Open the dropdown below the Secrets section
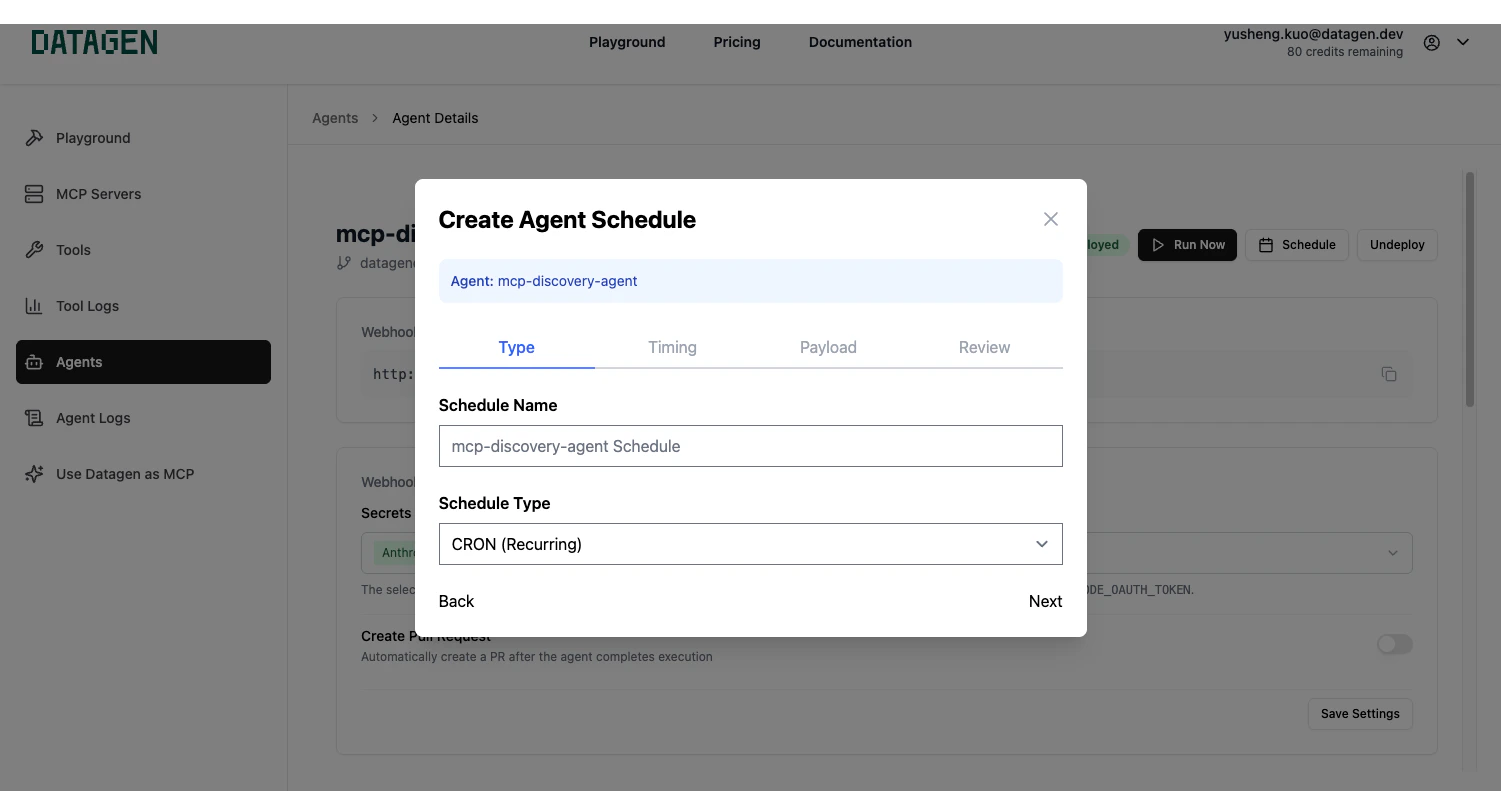The height and width of the screenshot is (791, 1501). coord(1393,552)
